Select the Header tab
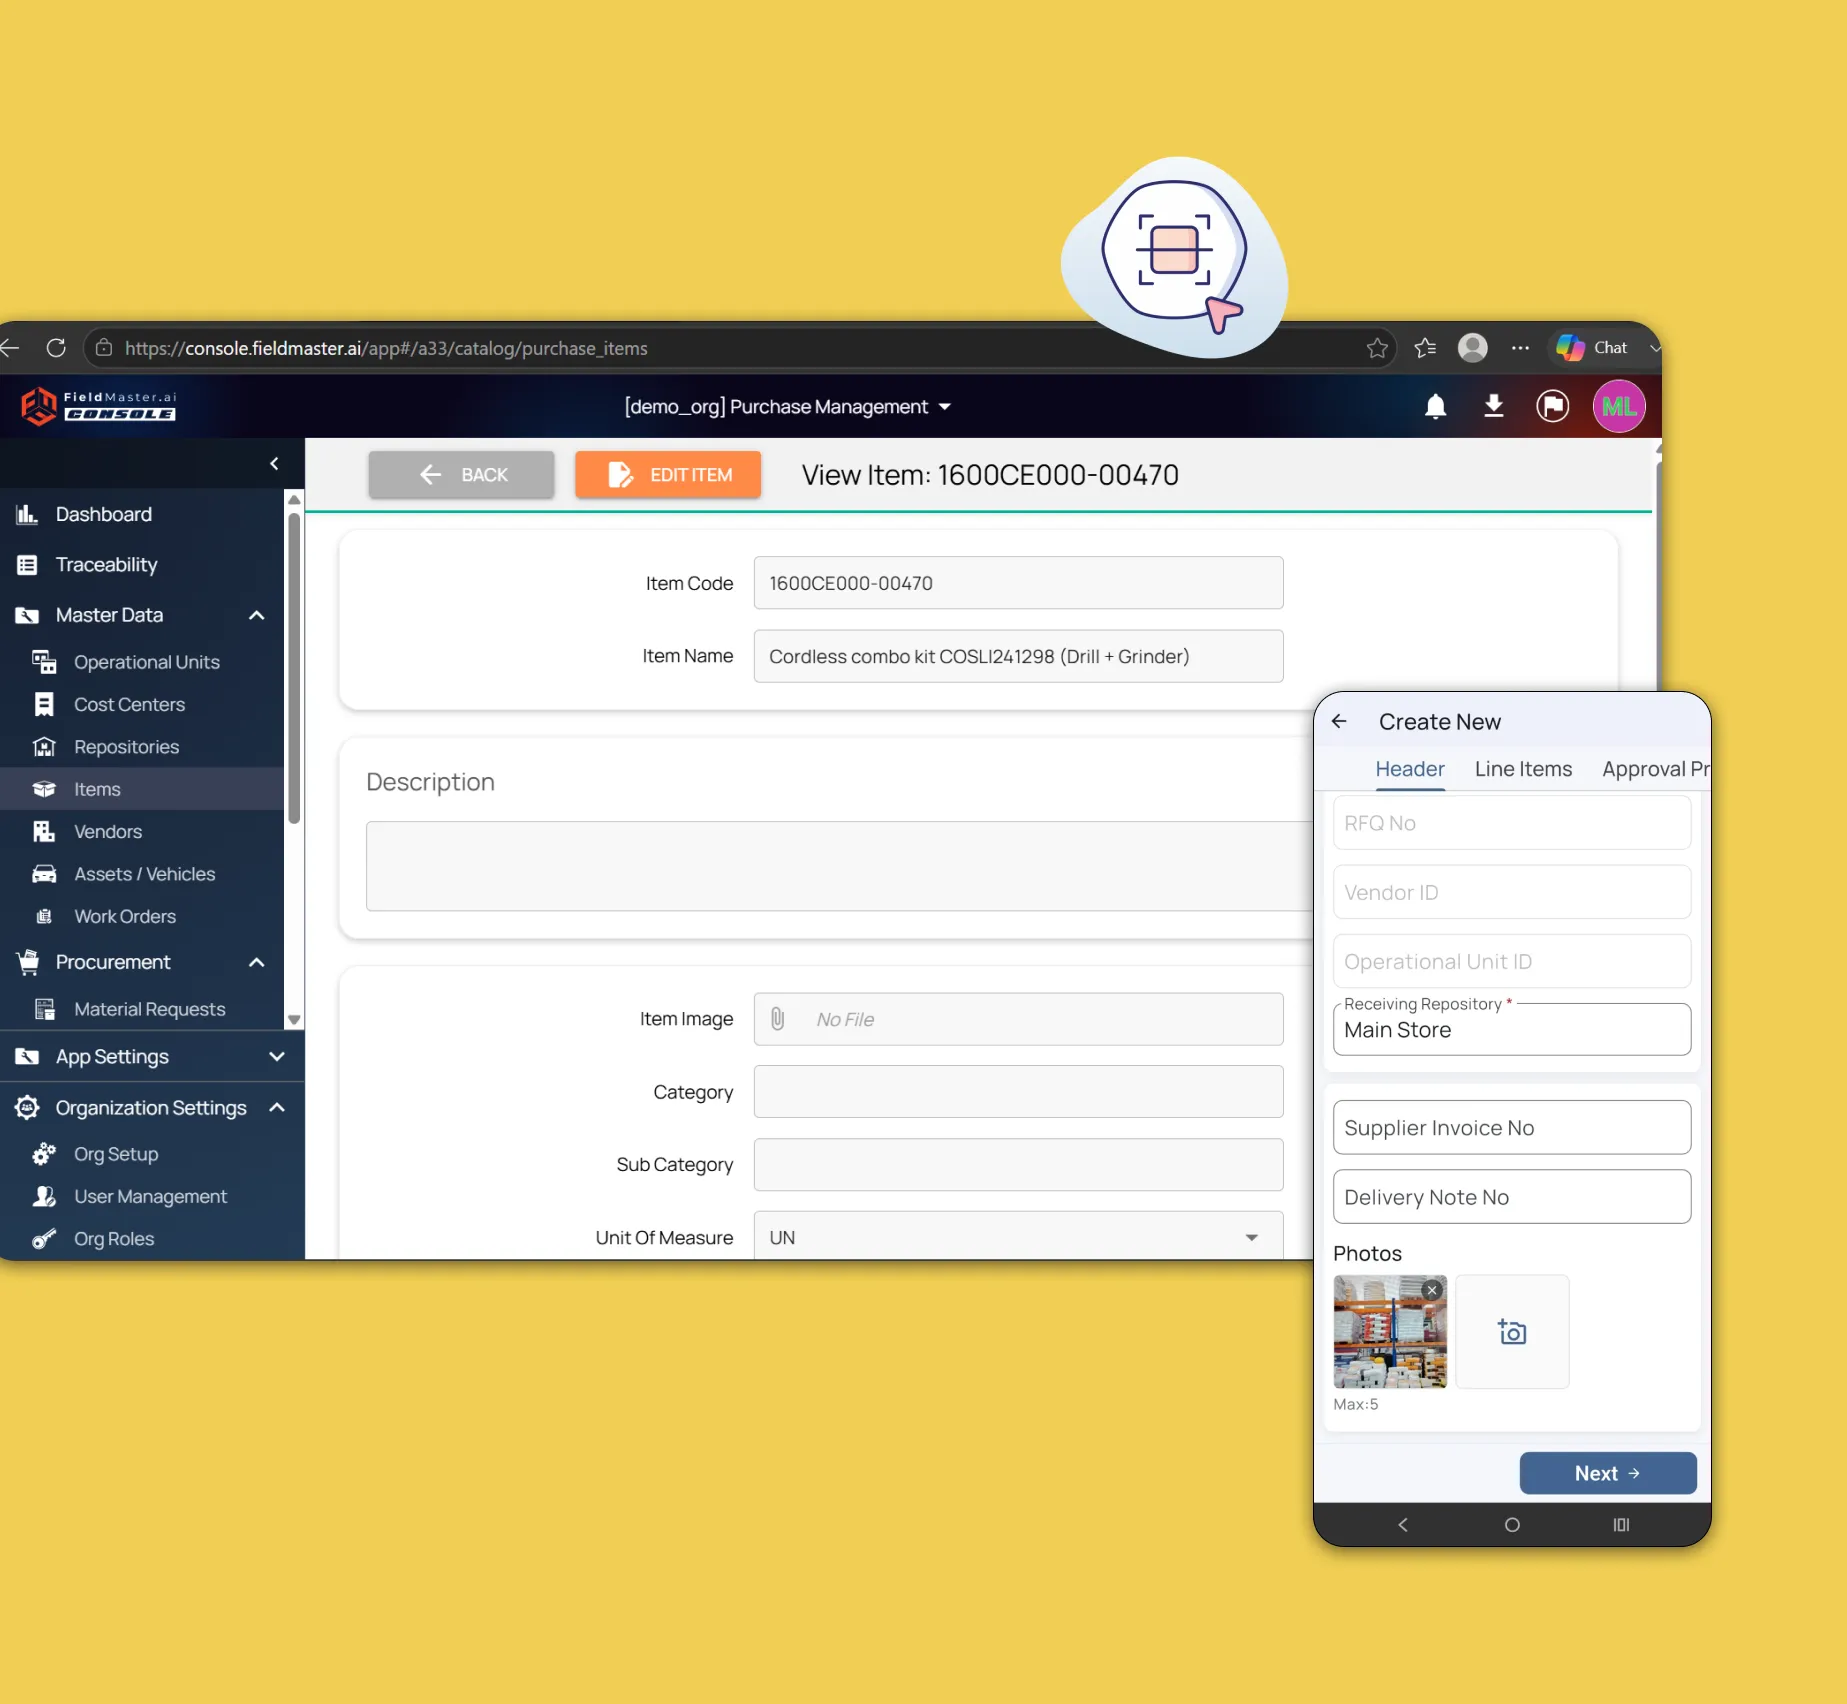Screen dimensions: 1847x1704 pyautogui.click(x=1409, y=769)
